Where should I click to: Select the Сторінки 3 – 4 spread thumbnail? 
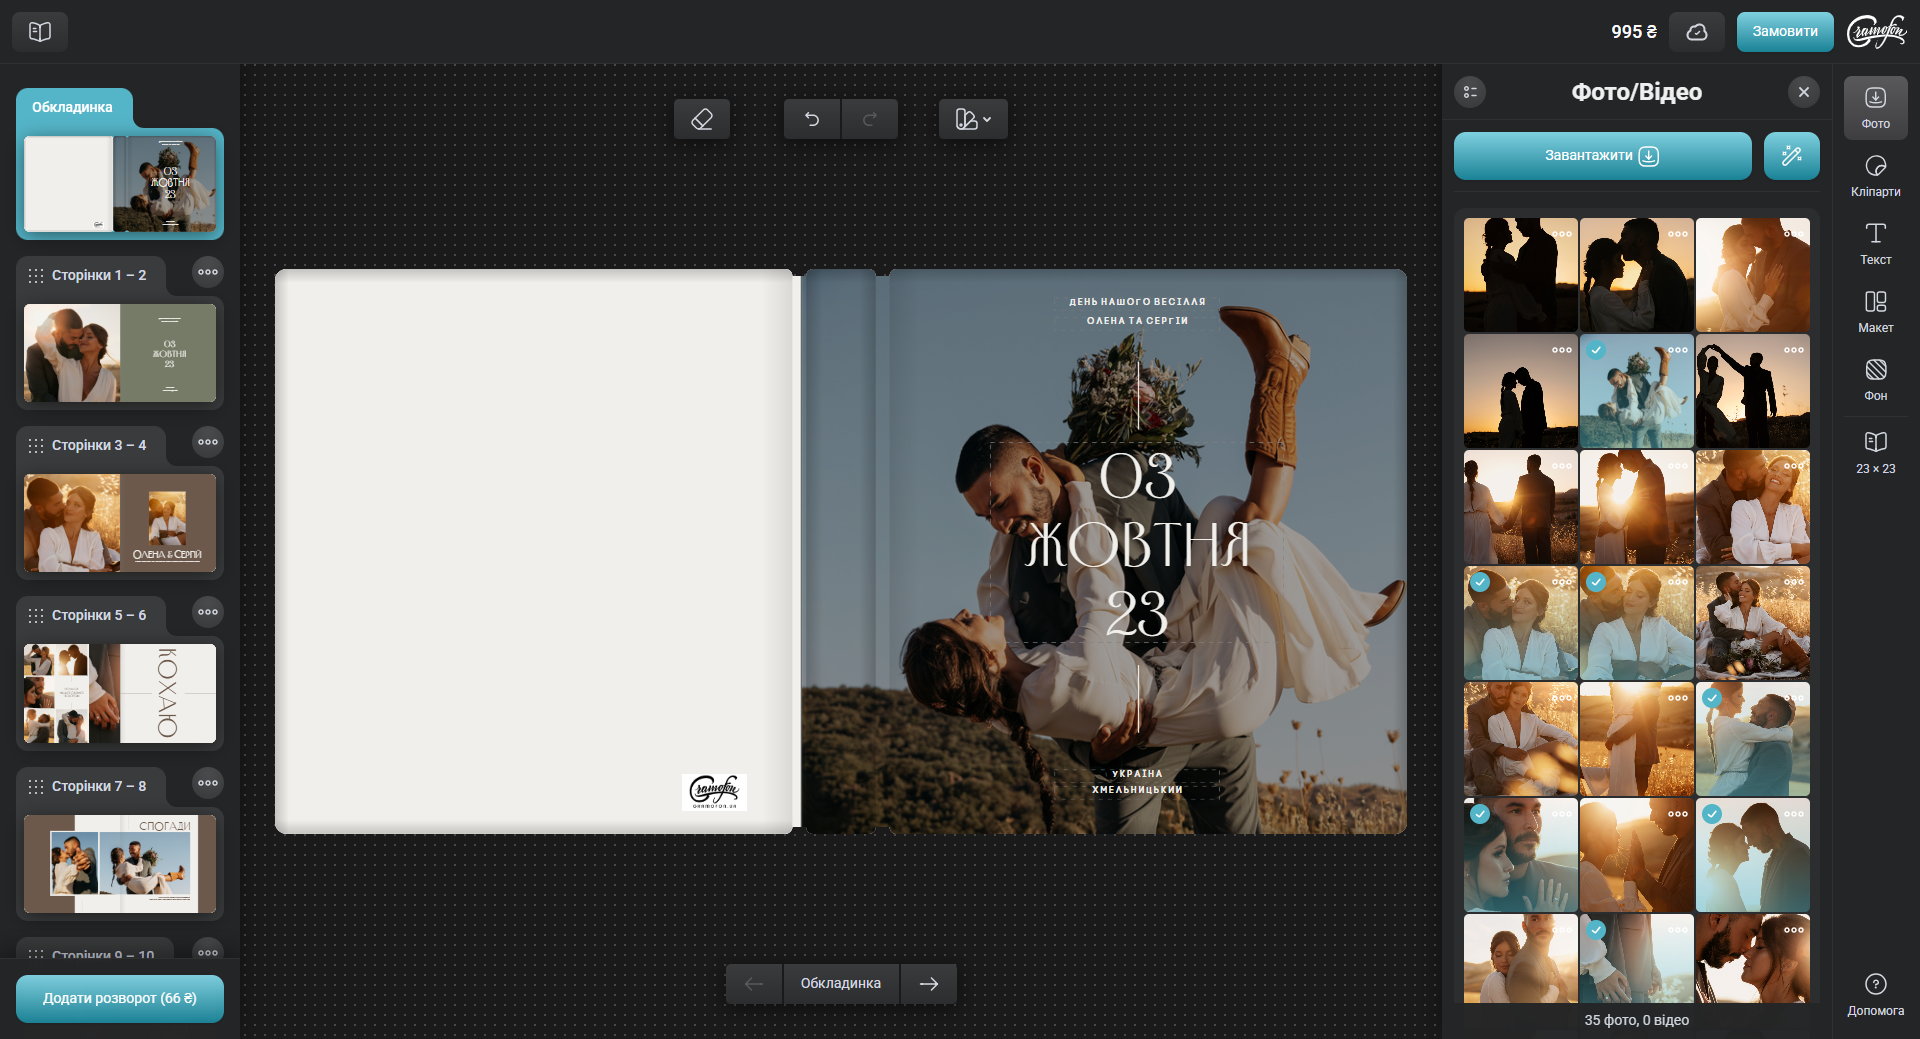pyautogui.click(x=120, y=522)
